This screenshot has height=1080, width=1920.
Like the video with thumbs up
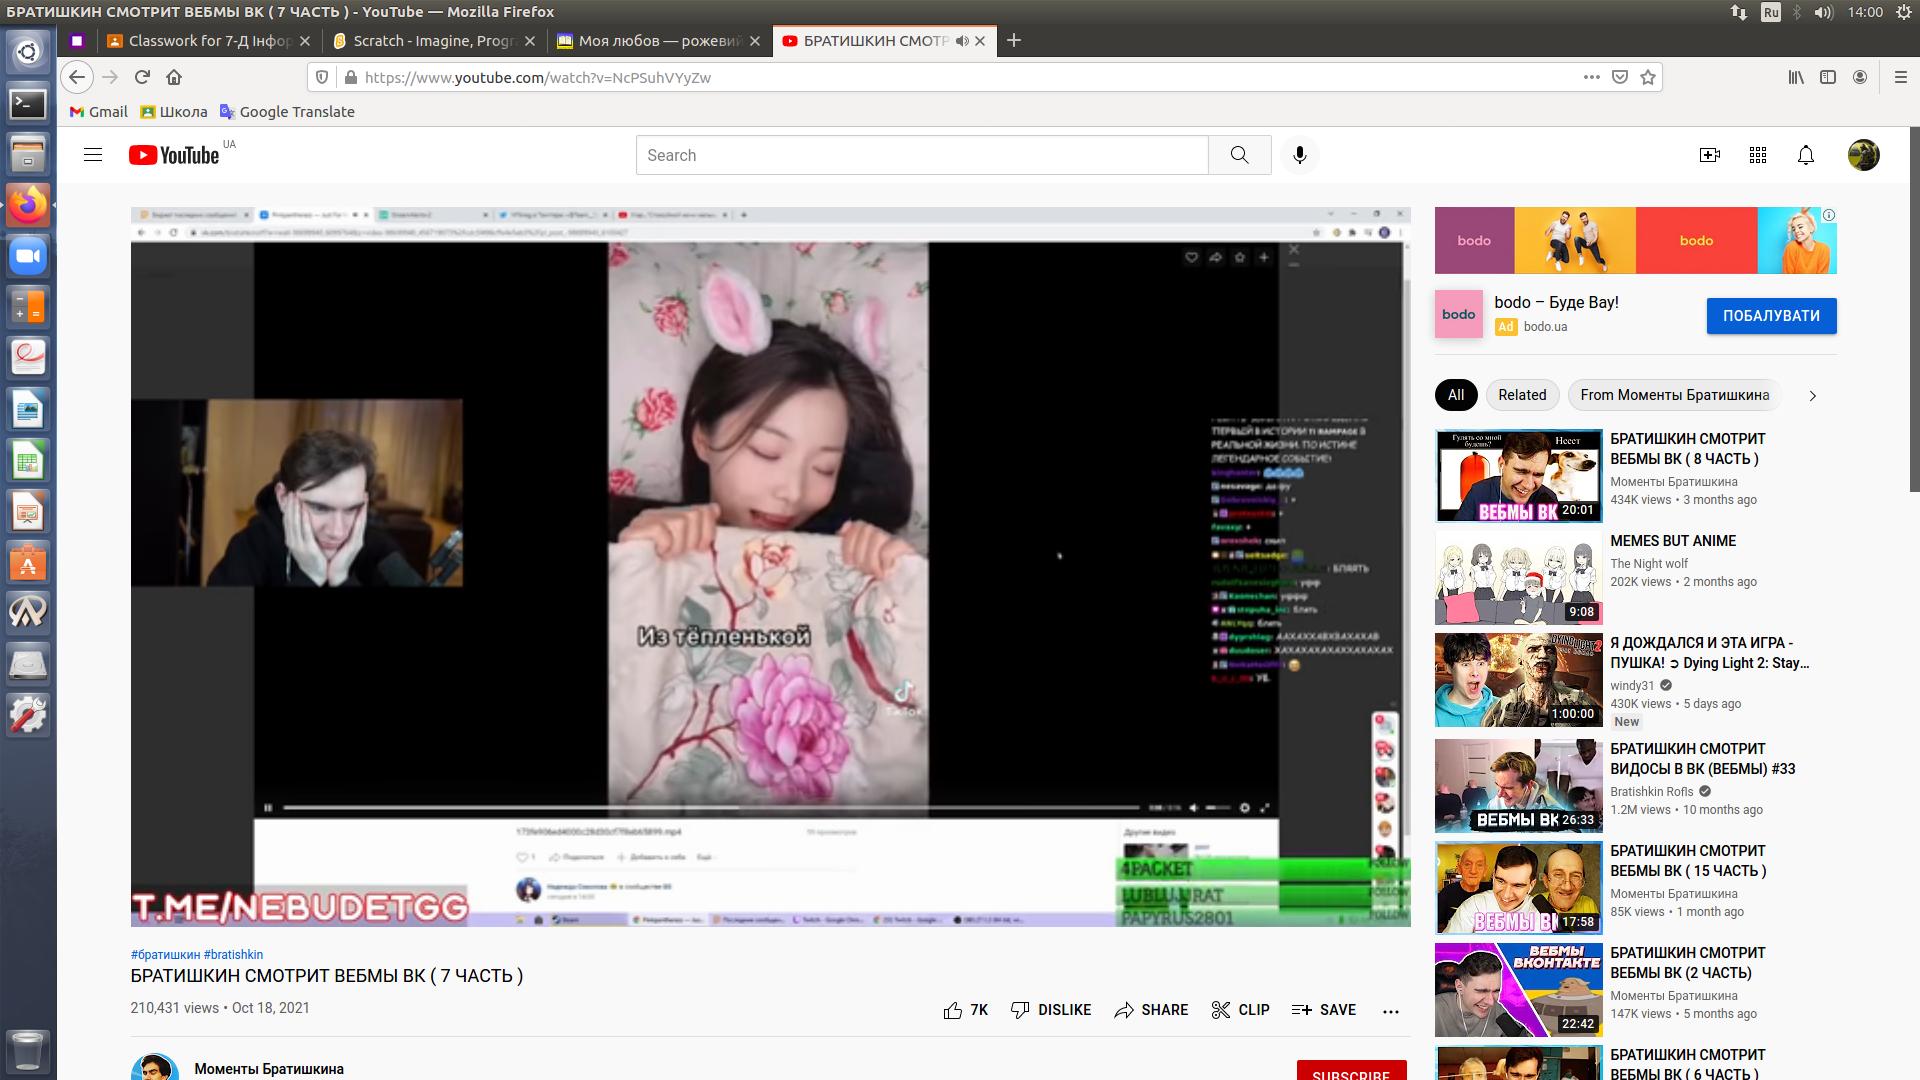[x=953, y=1010]
